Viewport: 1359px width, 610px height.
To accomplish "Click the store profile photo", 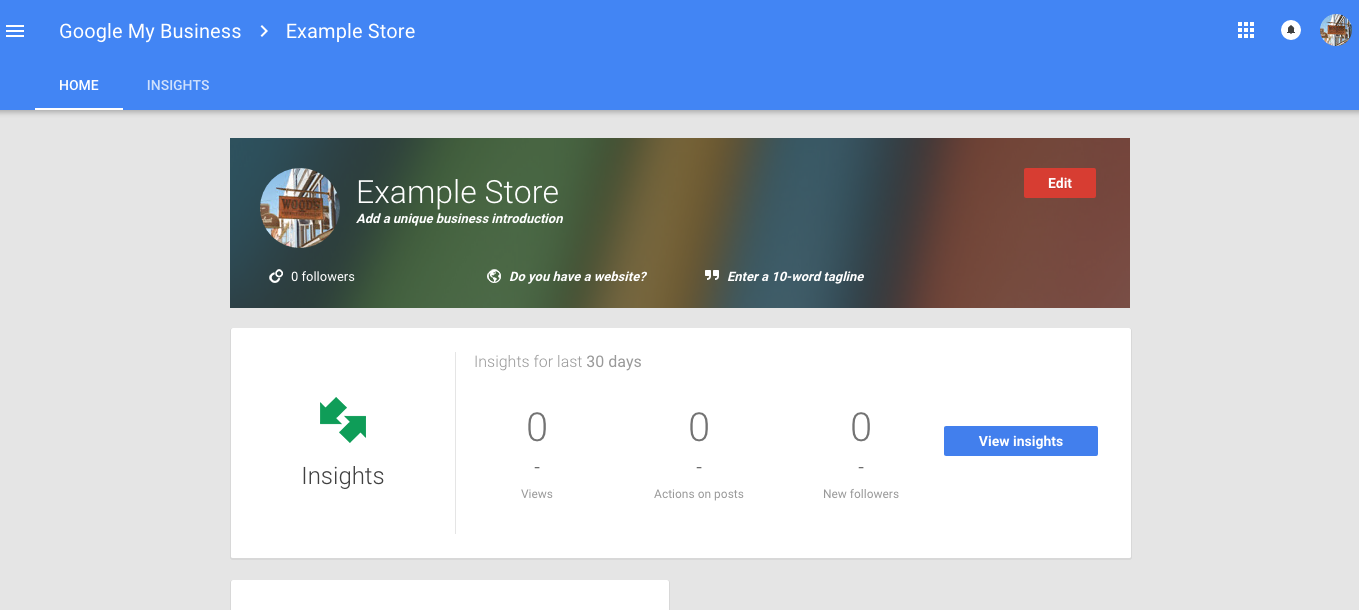I will coord(300,208).
